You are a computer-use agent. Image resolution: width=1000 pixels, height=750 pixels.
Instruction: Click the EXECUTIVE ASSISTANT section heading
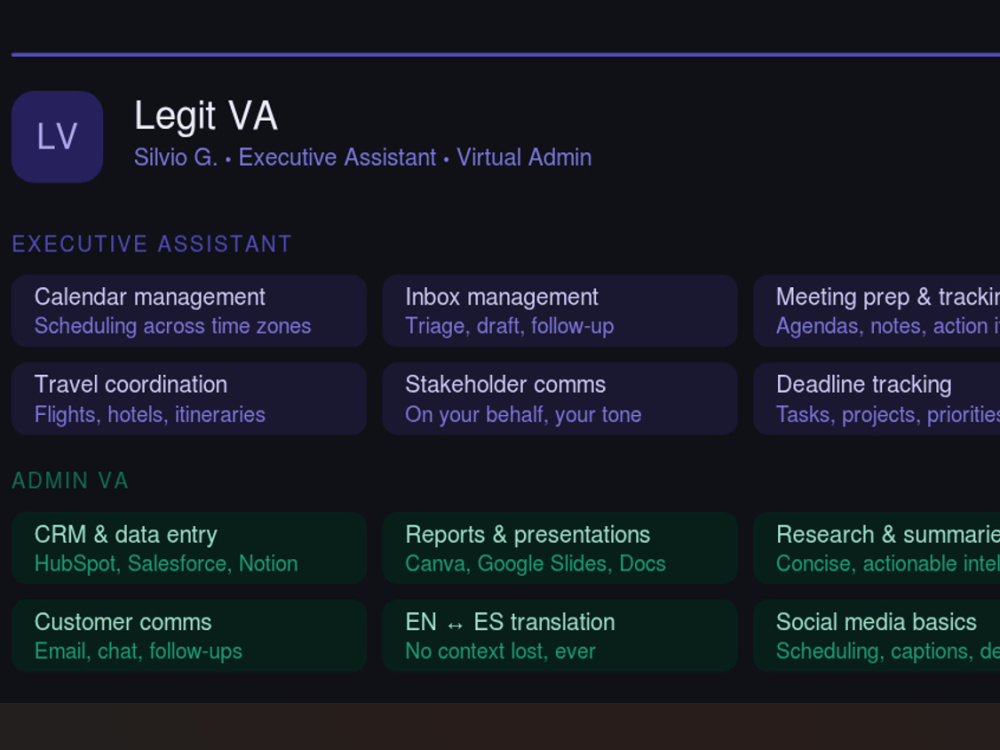click(152, 244)
